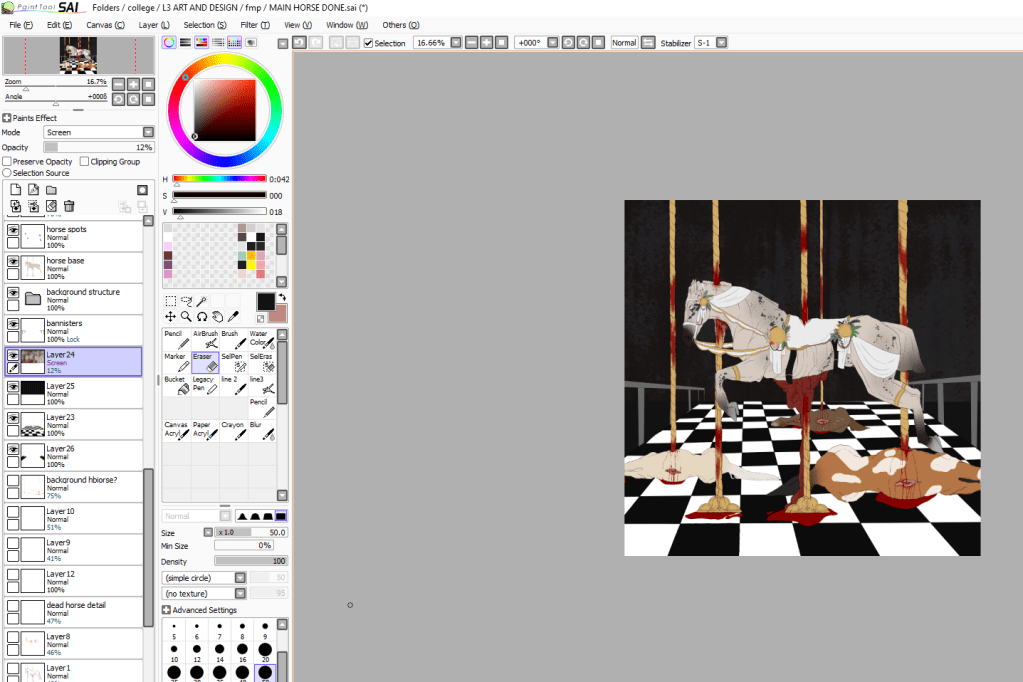
Task: Open the Stabilizer S-1 dropdown
Action: click(x=721, y=43)
